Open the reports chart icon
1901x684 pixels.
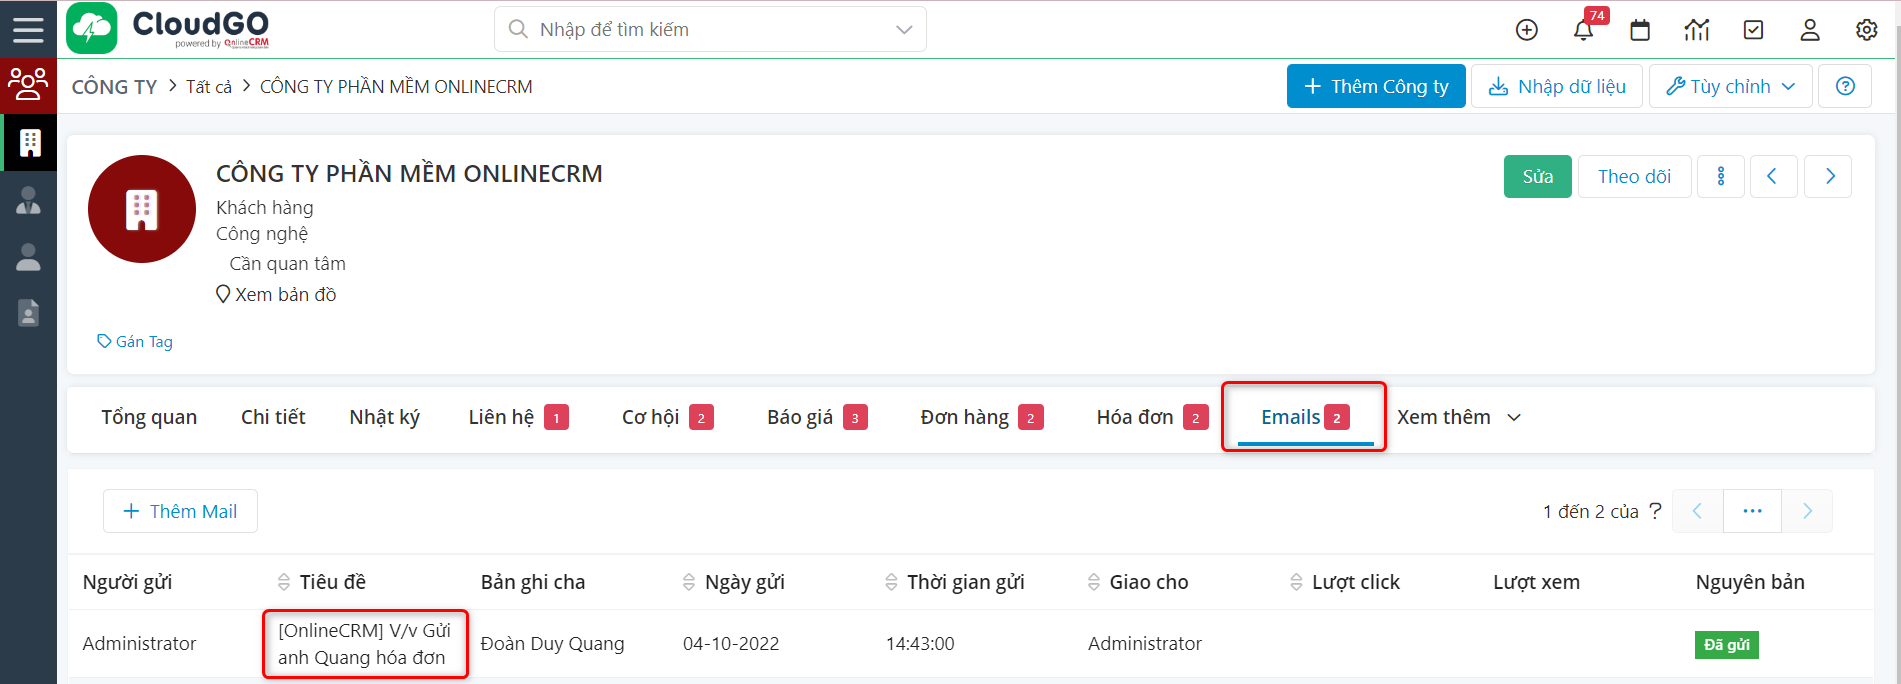(1697, 30)
